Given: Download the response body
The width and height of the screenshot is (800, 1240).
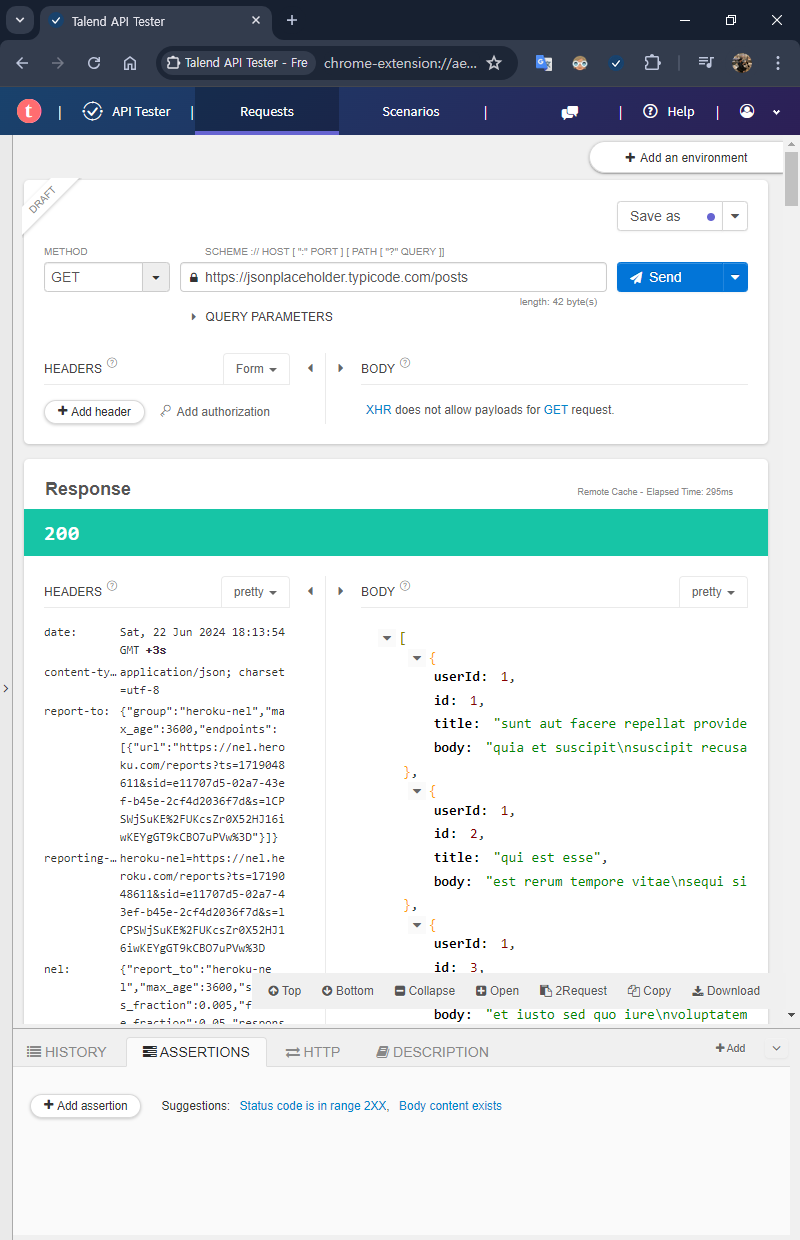Looking at the screenshot, I should tap(726, 991).
